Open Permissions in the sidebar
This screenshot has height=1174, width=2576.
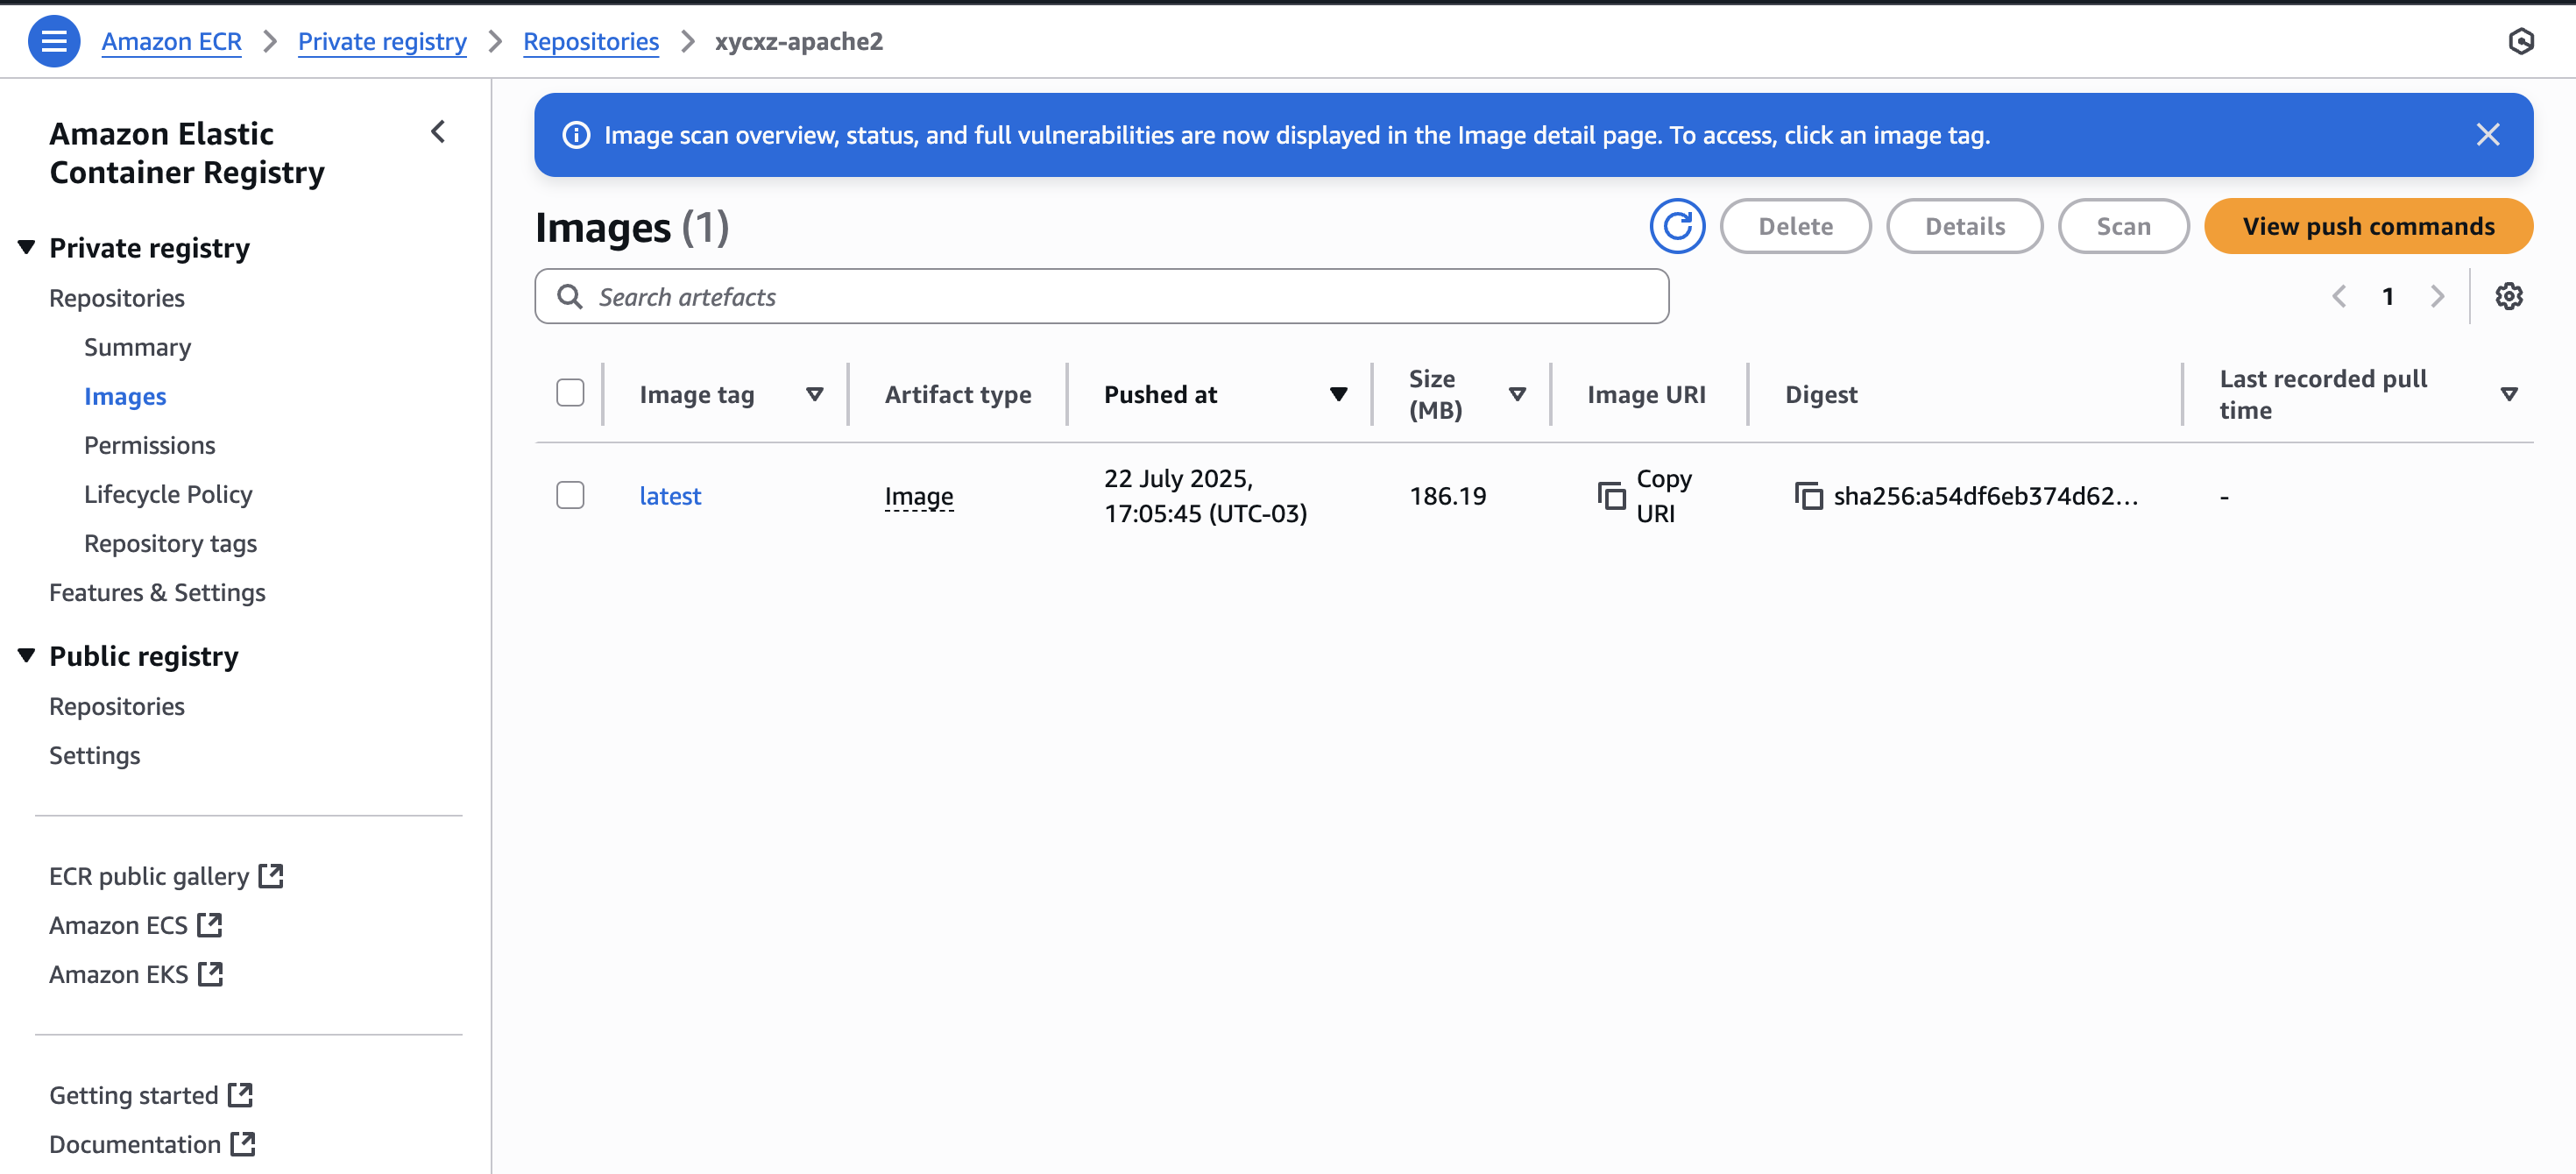pyautogui.click(x=149, y=445)
